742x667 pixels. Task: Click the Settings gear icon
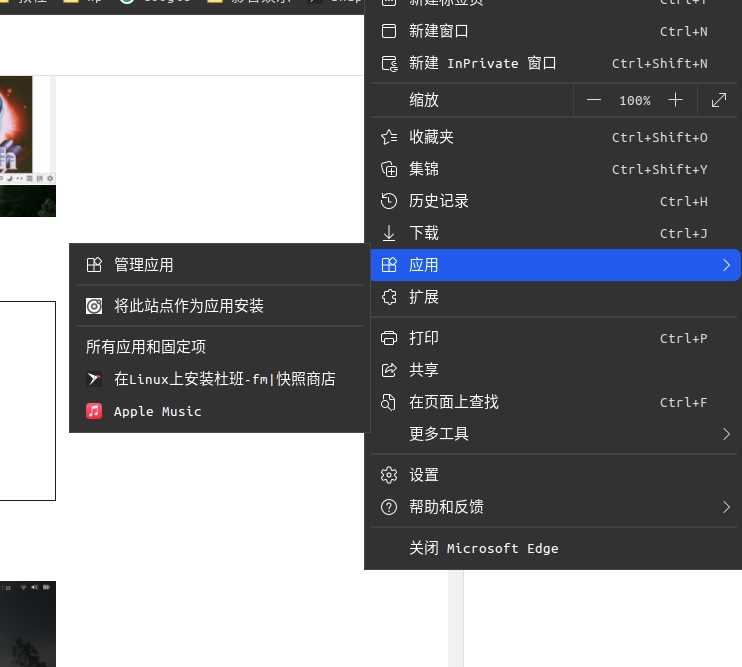click(389, 475)
